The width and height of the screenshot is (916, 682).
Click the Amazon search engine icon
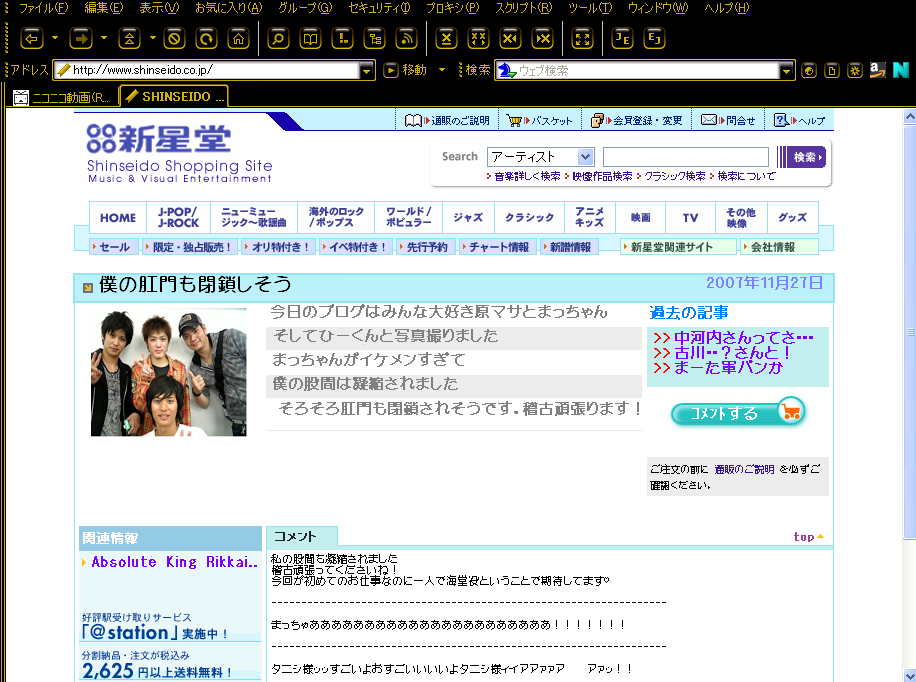[877, 70]
